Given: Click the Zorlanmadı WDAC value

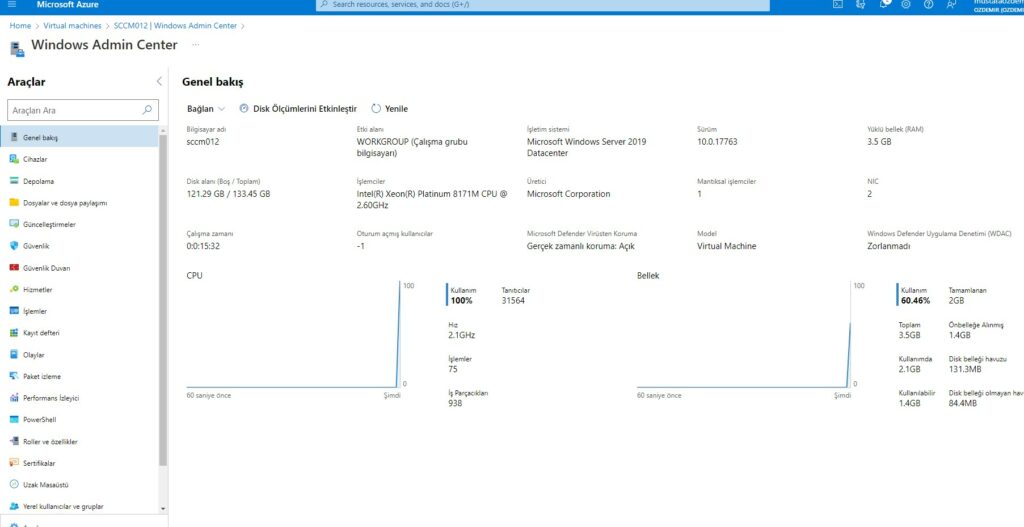Looking at the screenshot, I should pyautogui.click(x=889, y=246).
